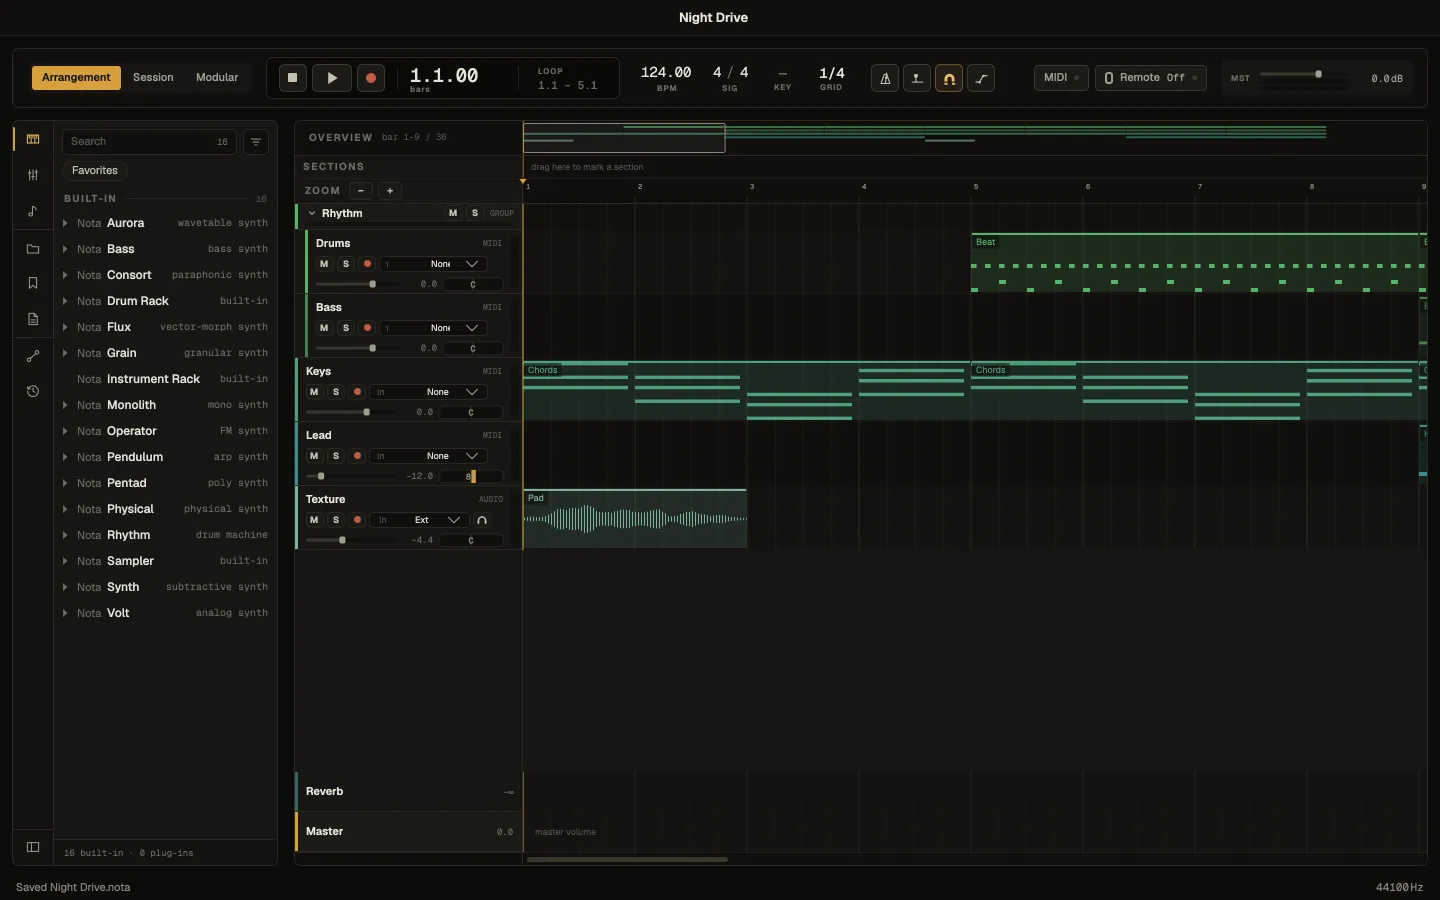Open the instruments browser keyboard icon
Image resolution: width=1440 pixels, height=900 pixels.
pos(33,139)
